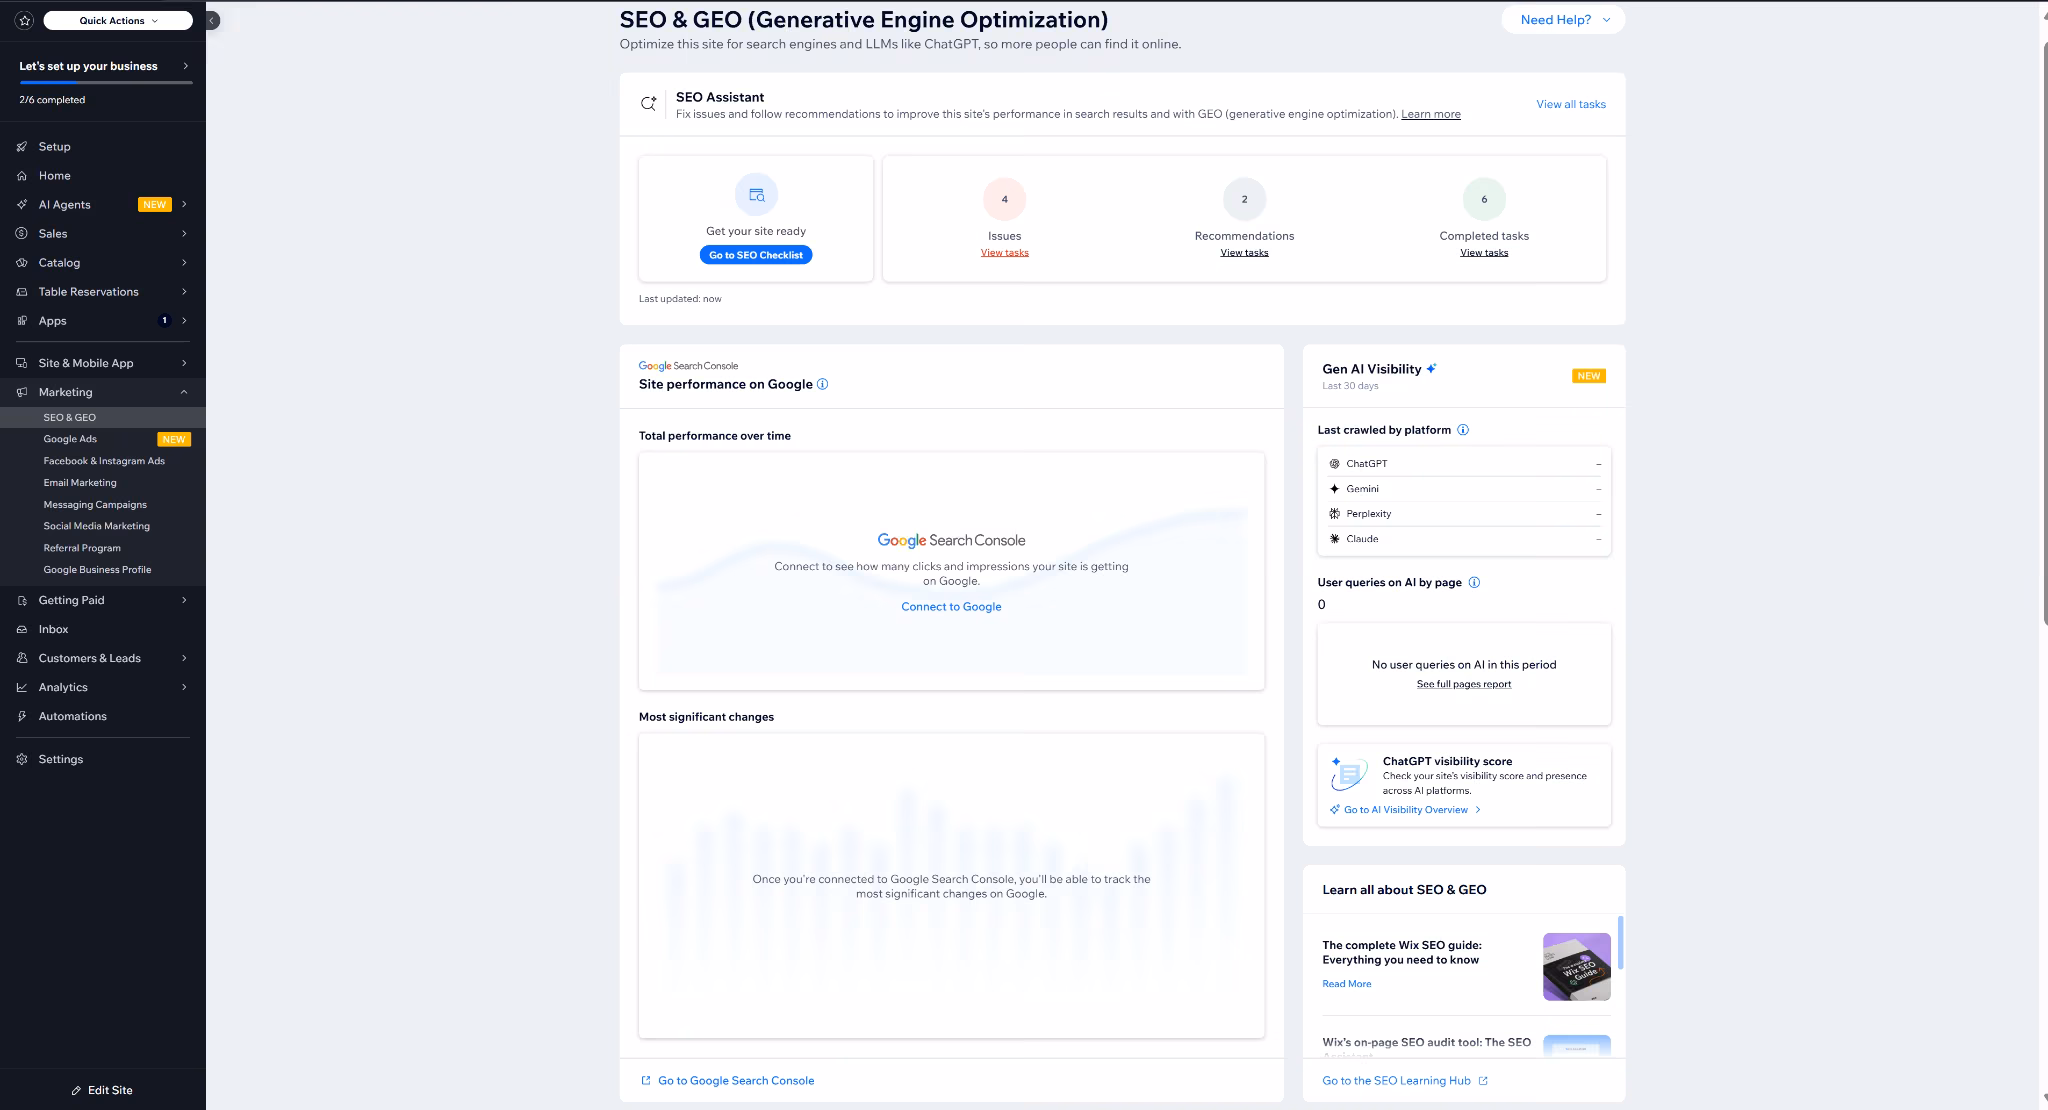Click the Getting Paid icon
The image size is (2048, 1110).
point(22,600)
